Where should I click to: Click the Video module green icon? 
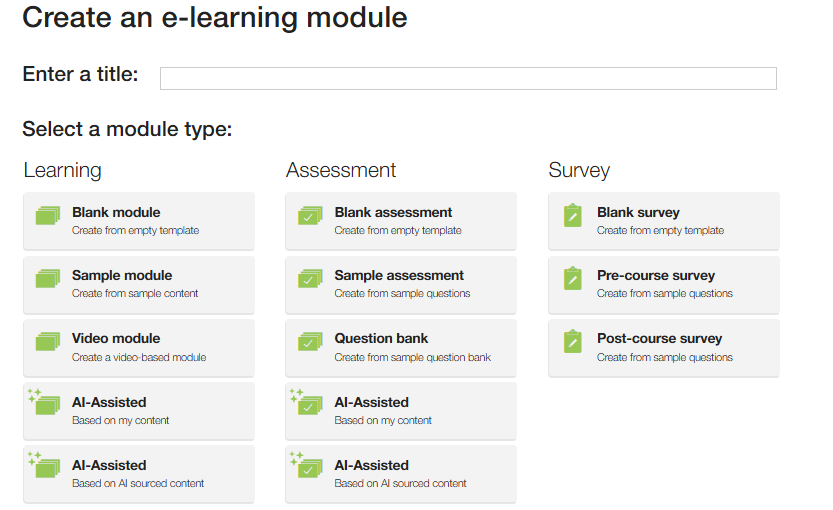click(x=48, y=342)
